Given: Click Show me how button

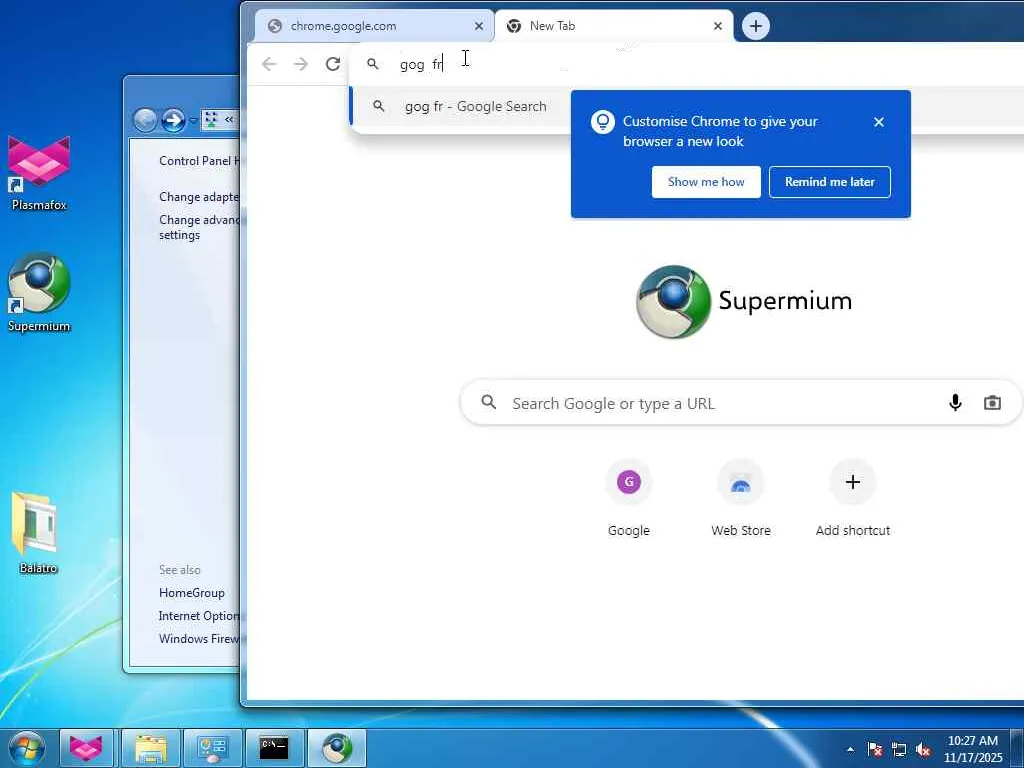Looking at the screenshot, I should pos(706,182).
